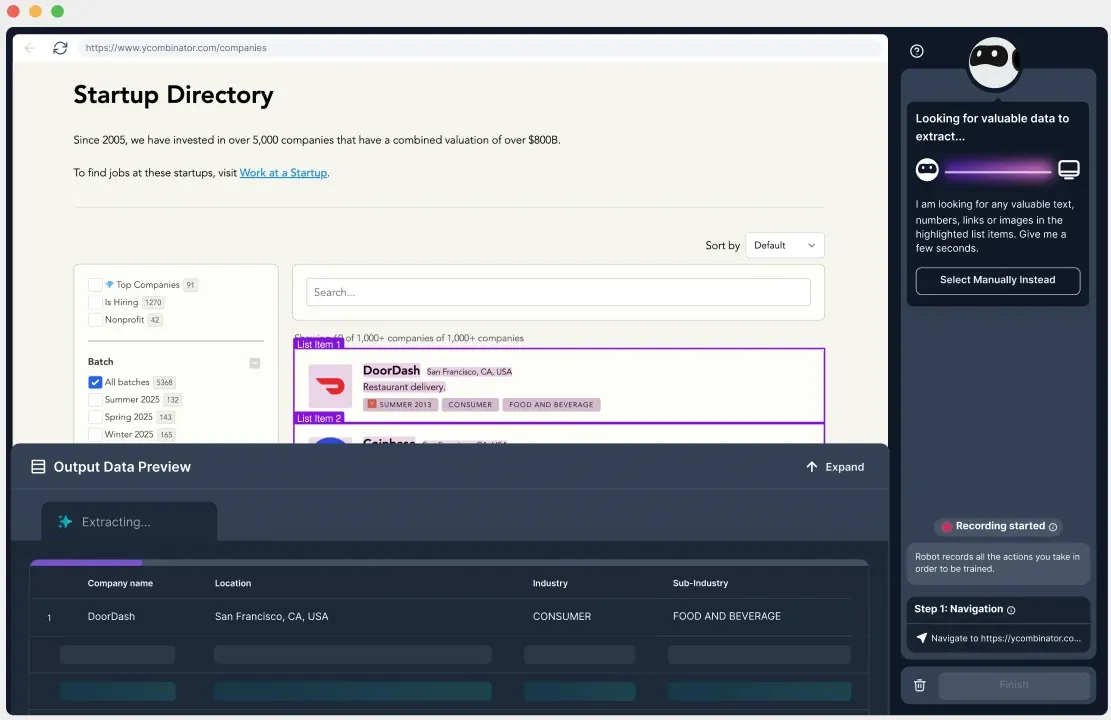Viewport: 1111px width, 720px height.
Task: Expand the Output Data Preview panel
Action: click(835, 467)
